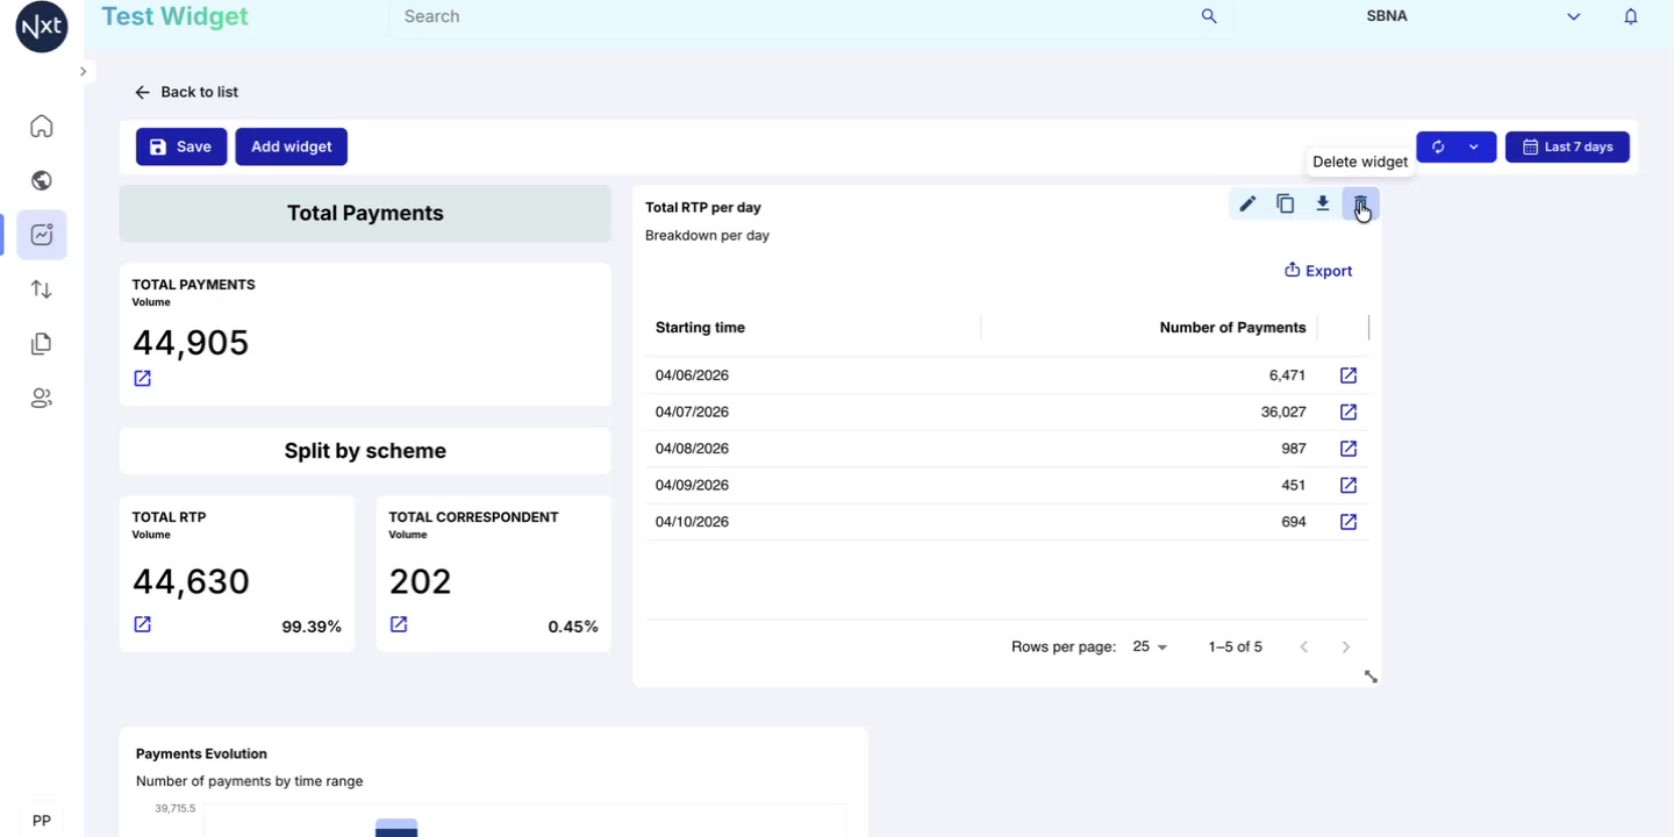The height and width of the screenshot is (837, 1674).
Task: Open the transfers arrows icon in the sidebar
Action: 41,289
